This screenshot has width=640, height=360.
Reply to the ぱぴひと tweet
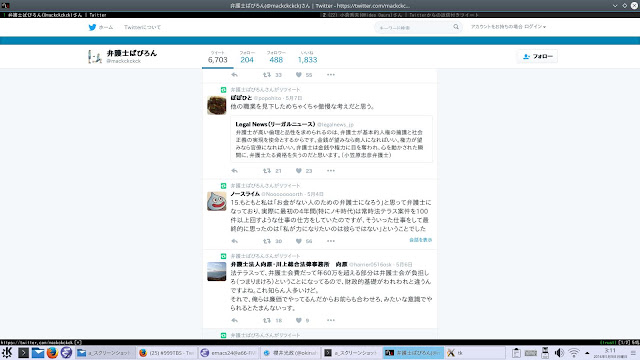pyautogui.click(x=234, y=171)
